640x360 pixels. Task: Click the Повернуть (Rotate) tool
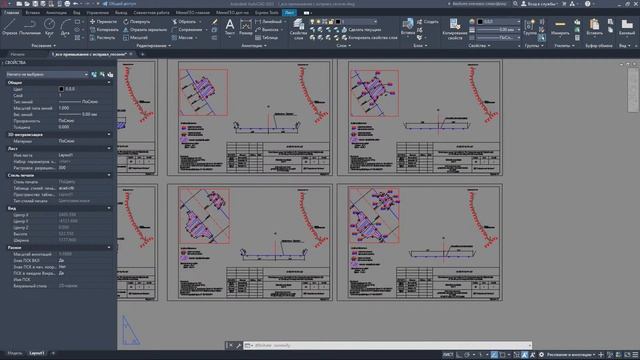[137, 22]
